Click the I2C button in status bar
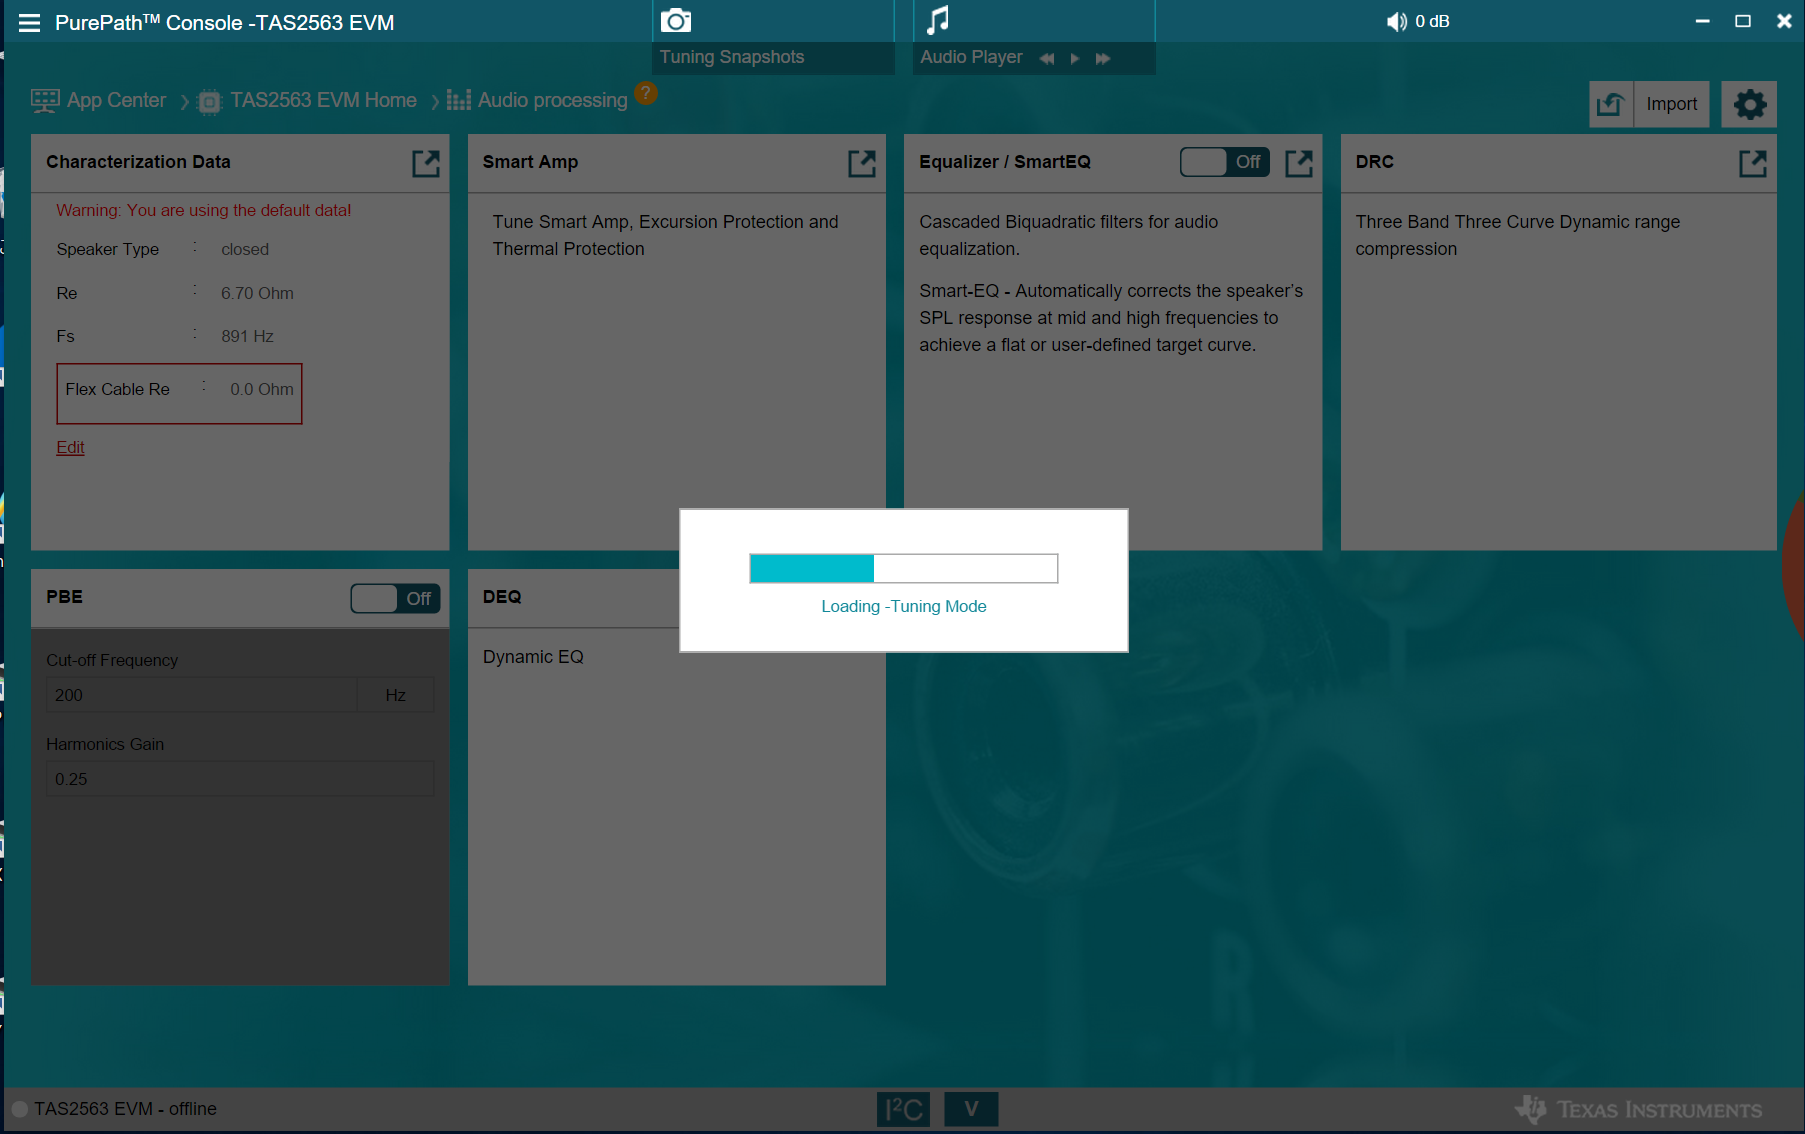 pyautogui.click(x=903, y=1109)
